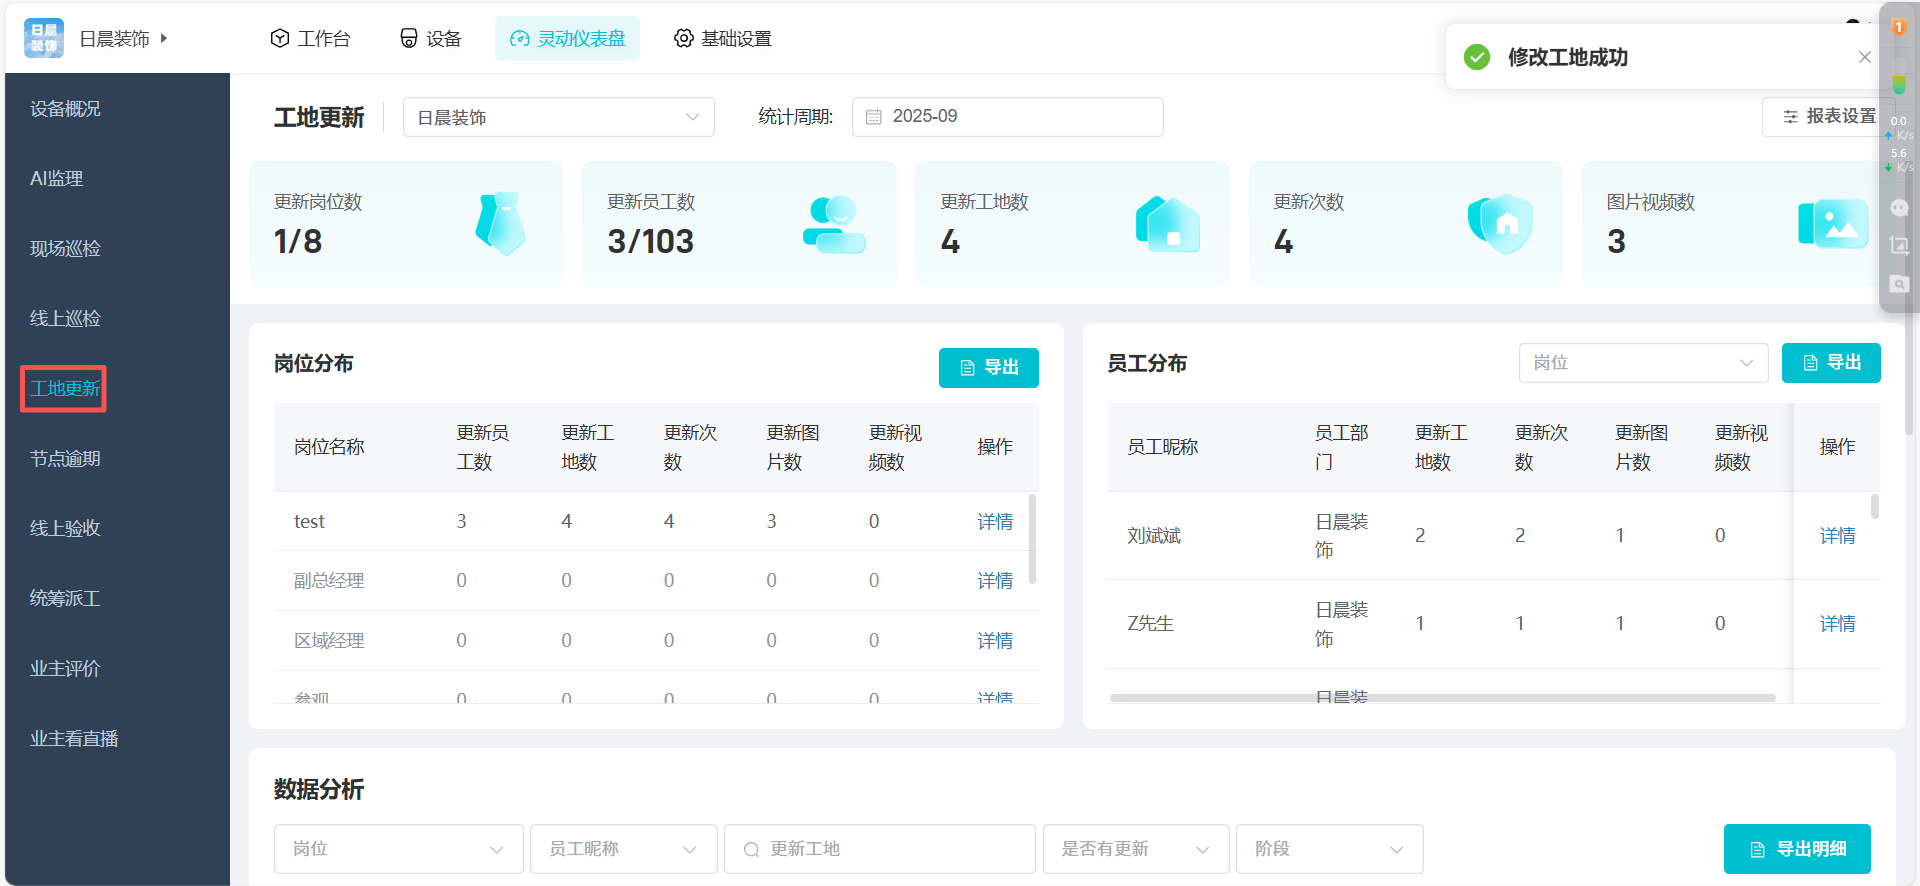Image resolution: width=1920 pixels, height=886 pixels.
Task: Close the 修改工地成功 notification
Action: (x=1864, y=57)
